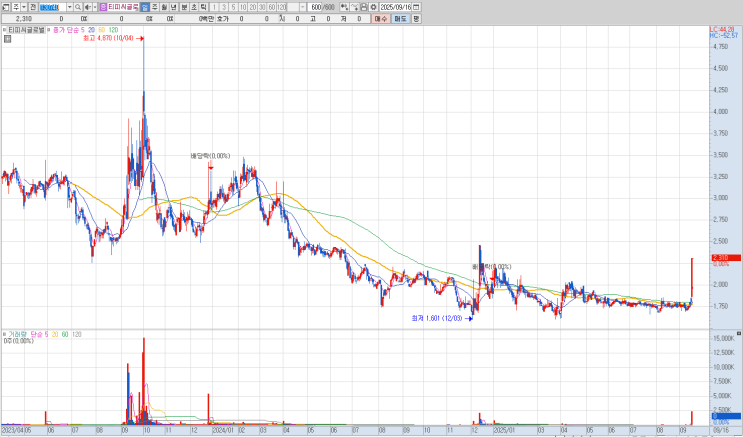The width and height of the screenshot is (743, 437).
Task: Click the pink price MA 5 label
Action: (82, 29)
